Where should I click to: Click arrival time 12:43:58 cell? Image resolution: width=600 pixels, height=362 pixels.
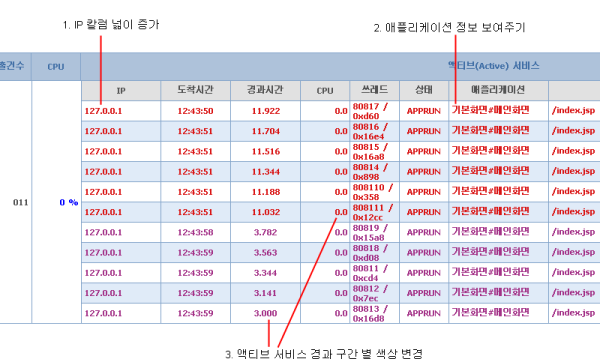click(x=195, y=232)
